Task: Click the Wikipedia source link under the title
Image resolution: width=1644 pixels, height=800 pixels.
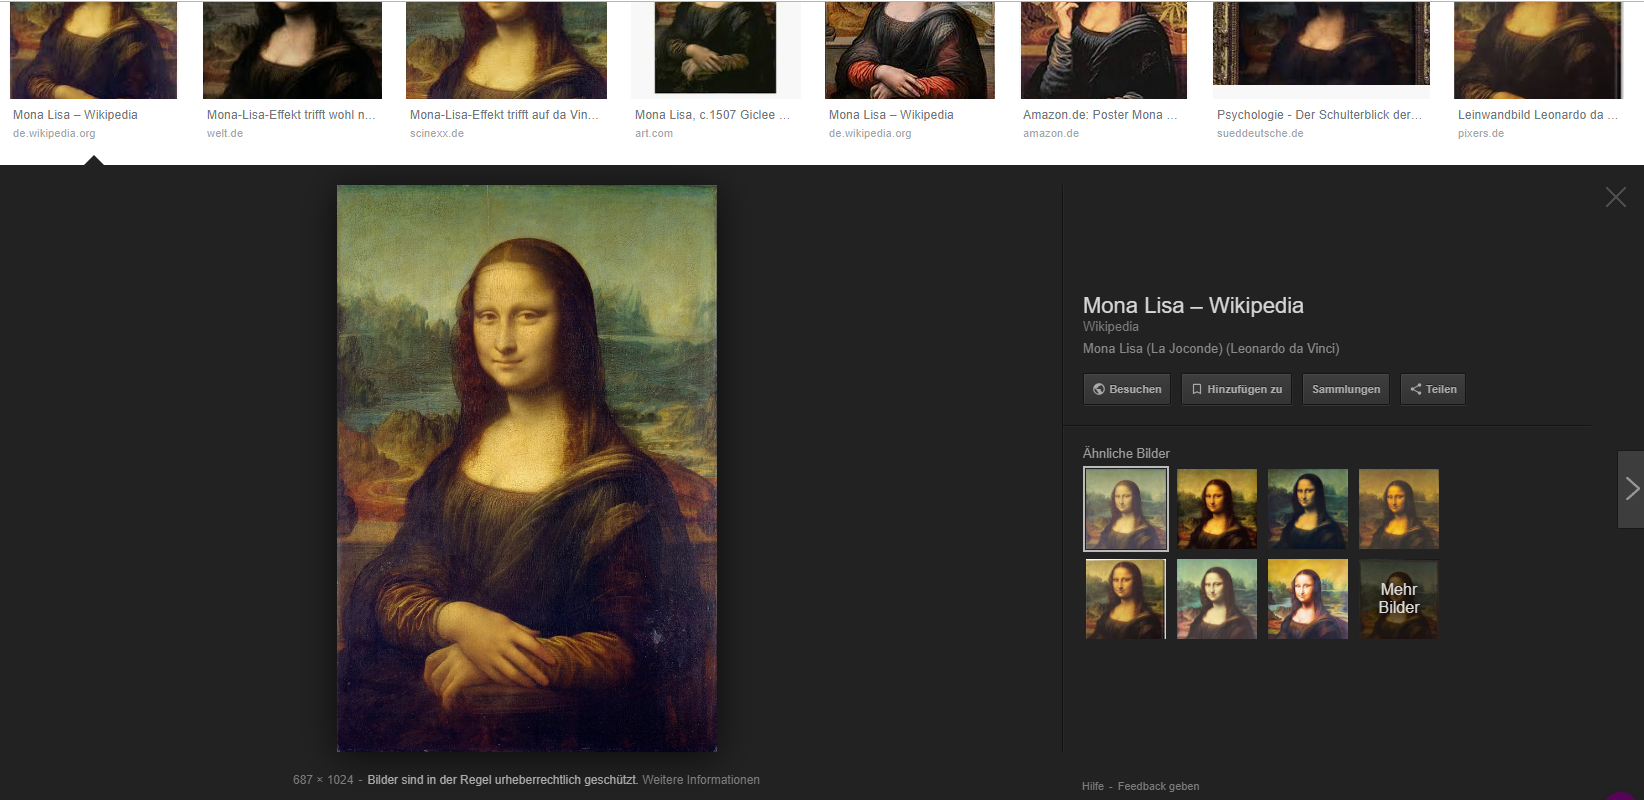Action: pos(1110,327)
